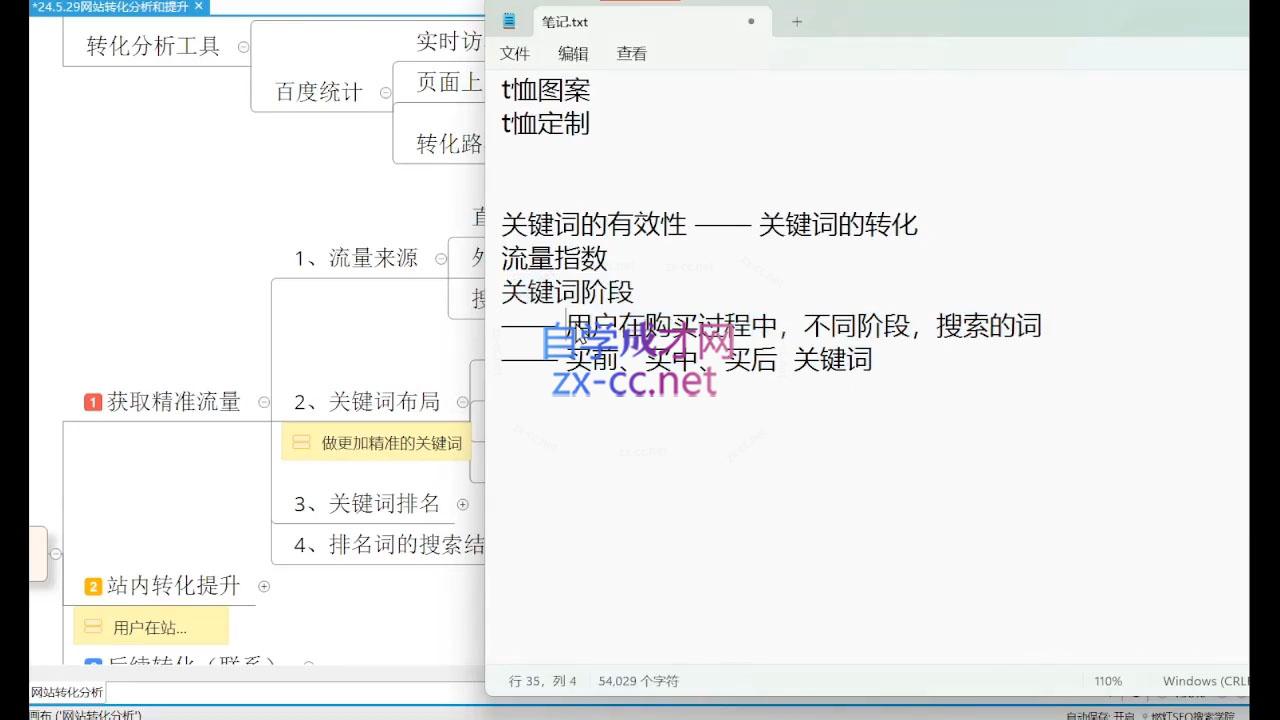Collapse the 转化分析工具 branch
Screen dimensions: 1280x720
(243, 46)
